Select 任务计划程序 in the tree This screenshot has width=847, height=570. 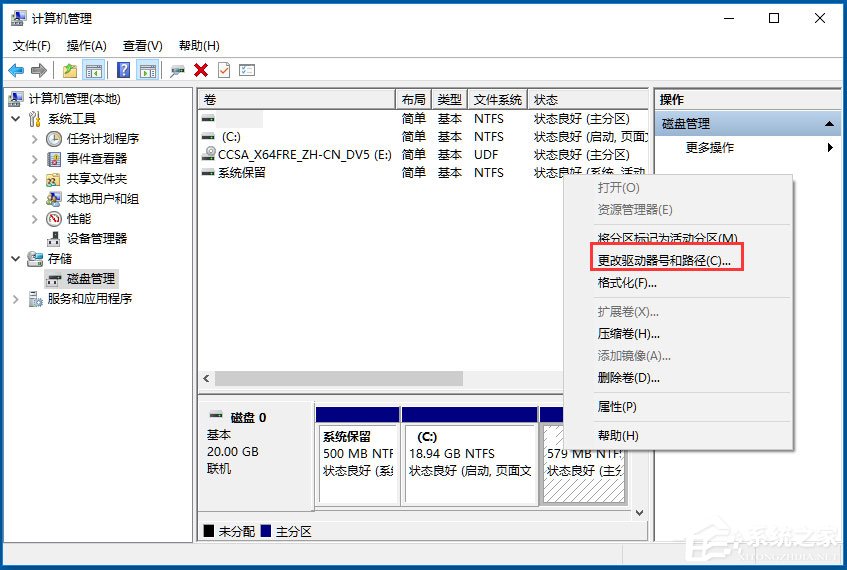pyautogui.click(x=102, y=138)
